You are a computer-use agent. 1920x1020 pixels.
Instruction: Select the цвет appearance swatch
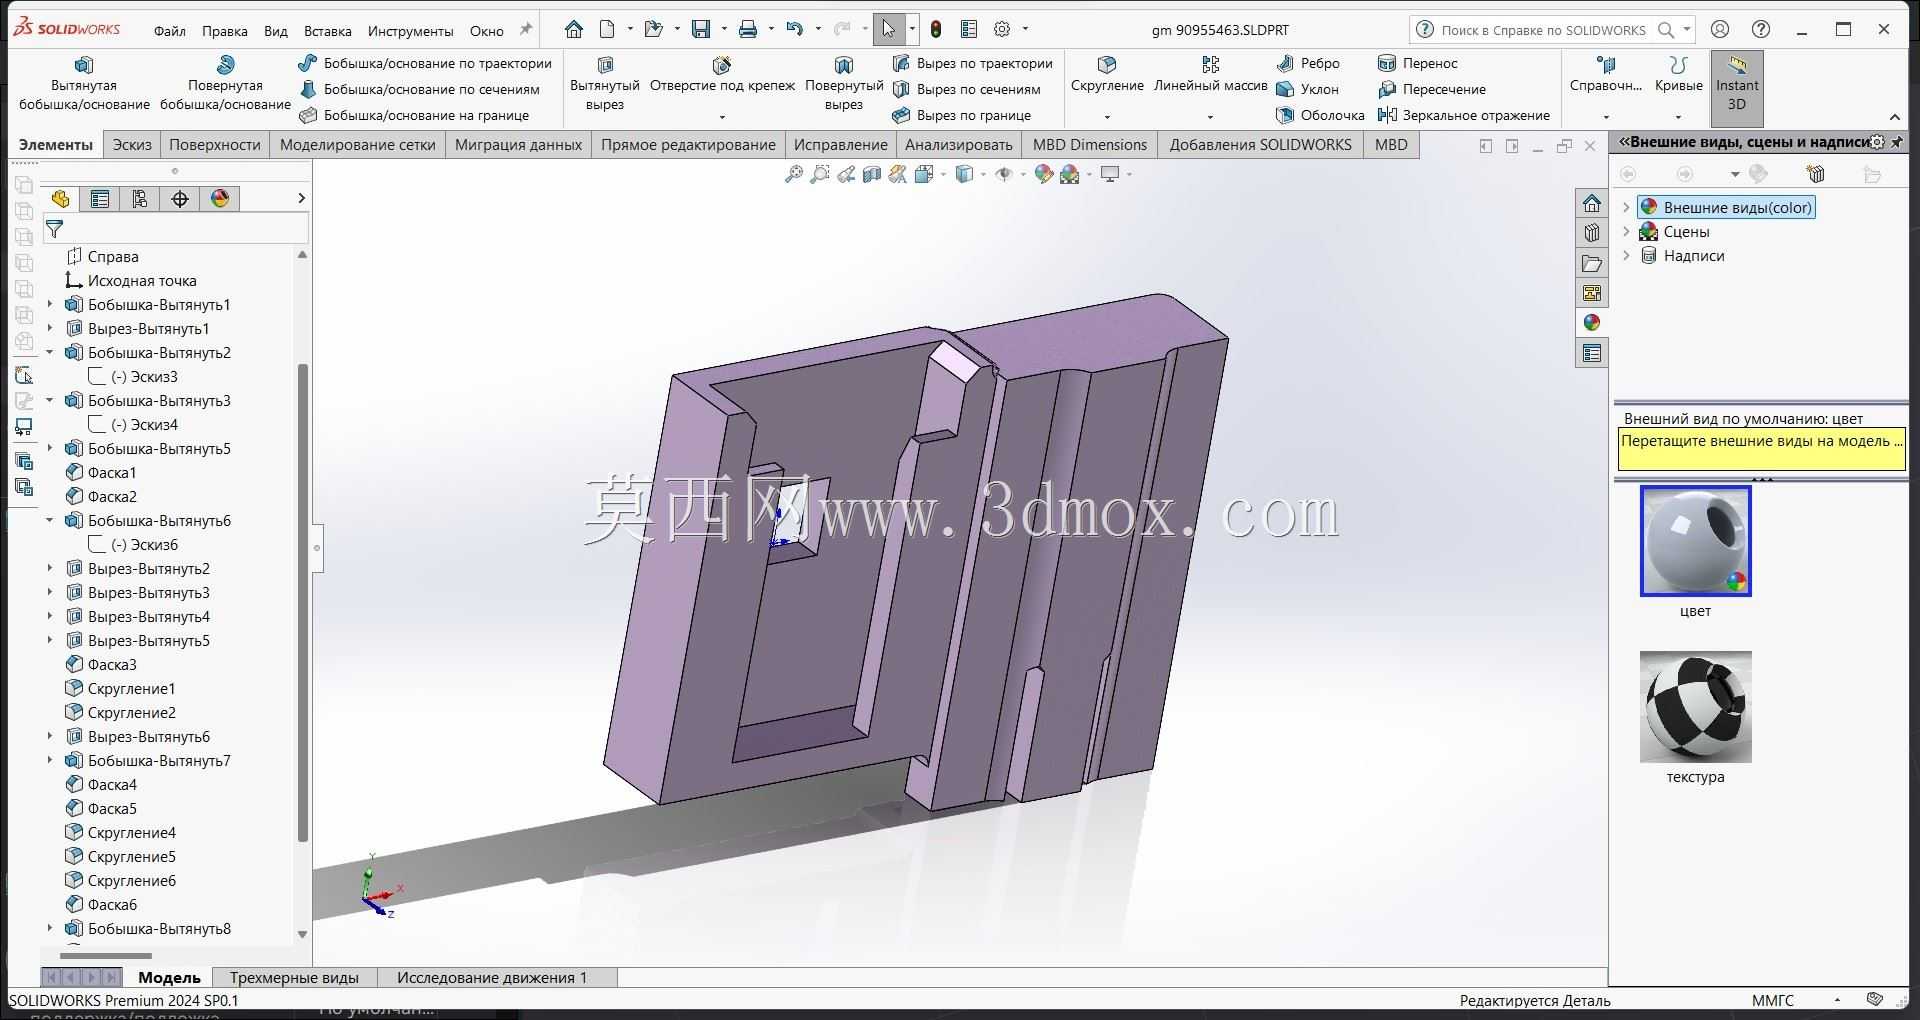(1696, 541)
